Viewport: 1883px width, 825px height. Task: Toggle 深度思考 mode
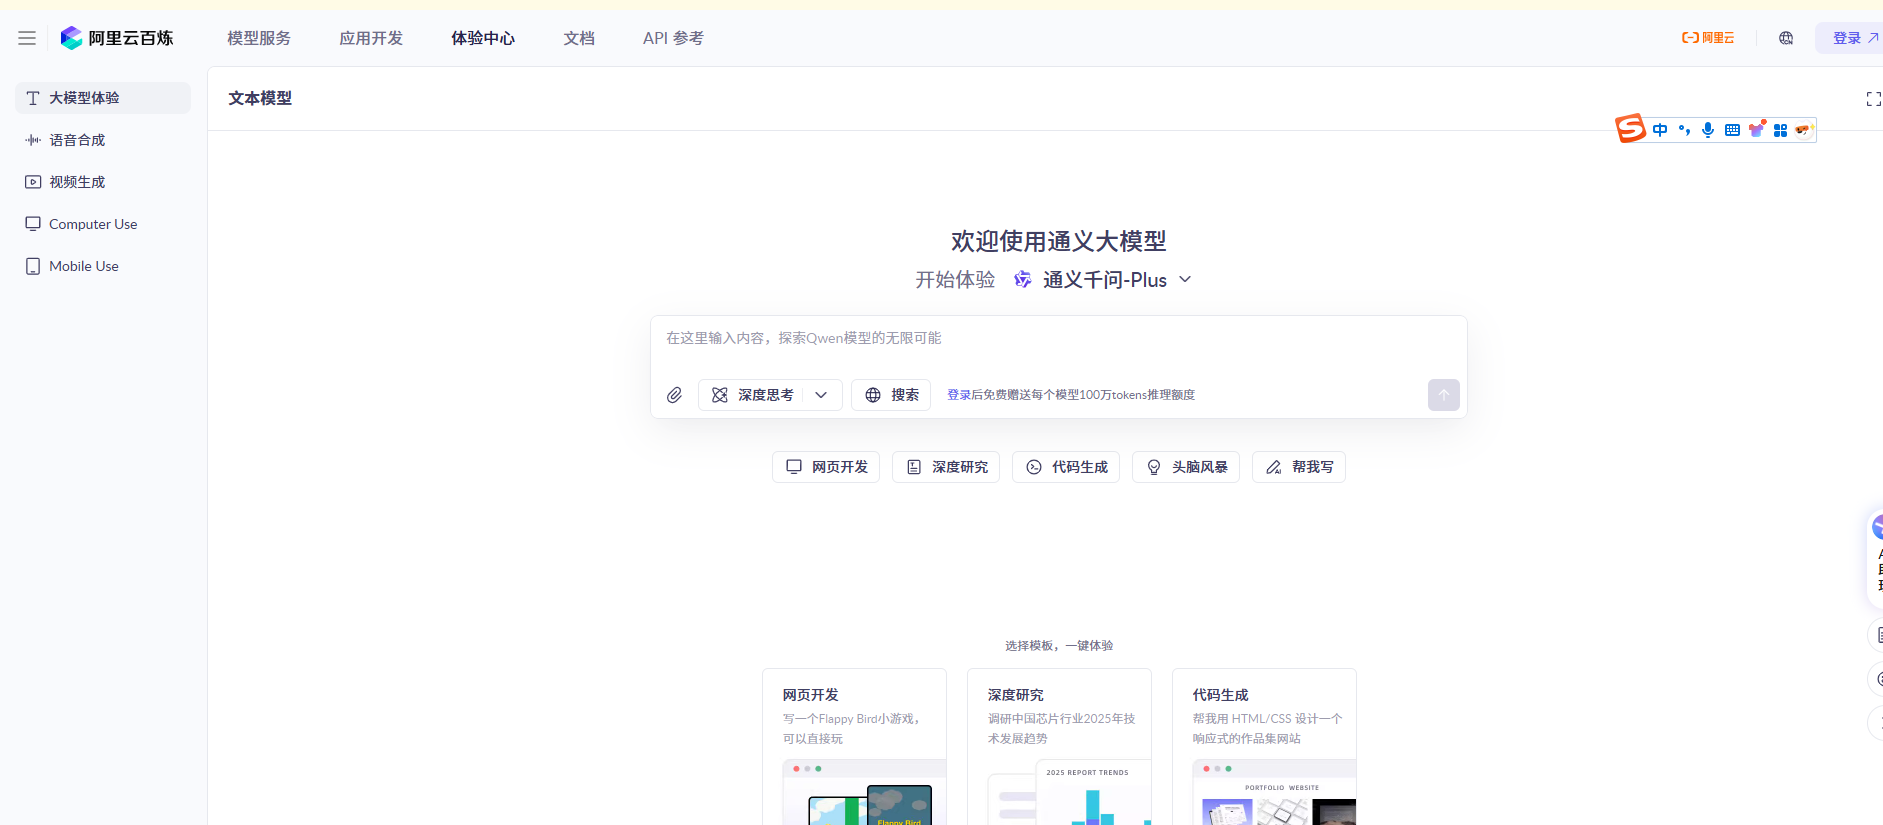754,395
